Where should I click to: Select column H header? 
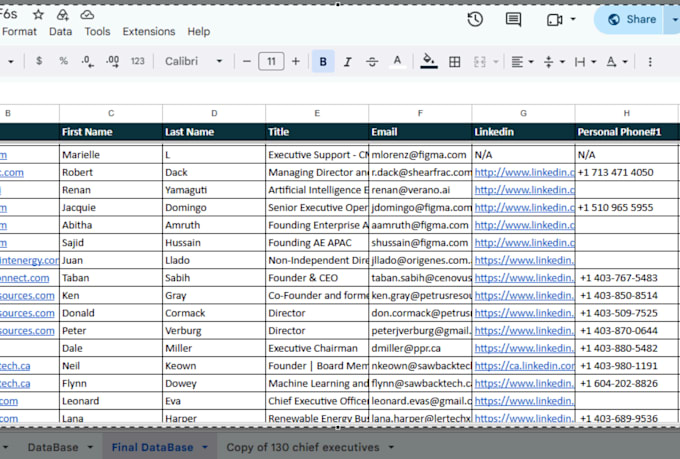click(x=627, y=114)
